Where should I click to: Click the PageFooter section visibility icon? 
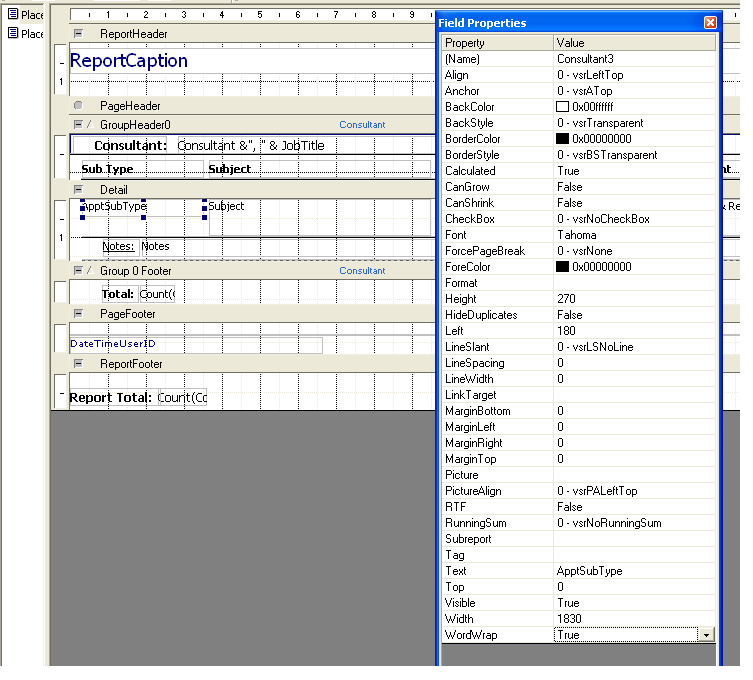[x=78, y=314]
